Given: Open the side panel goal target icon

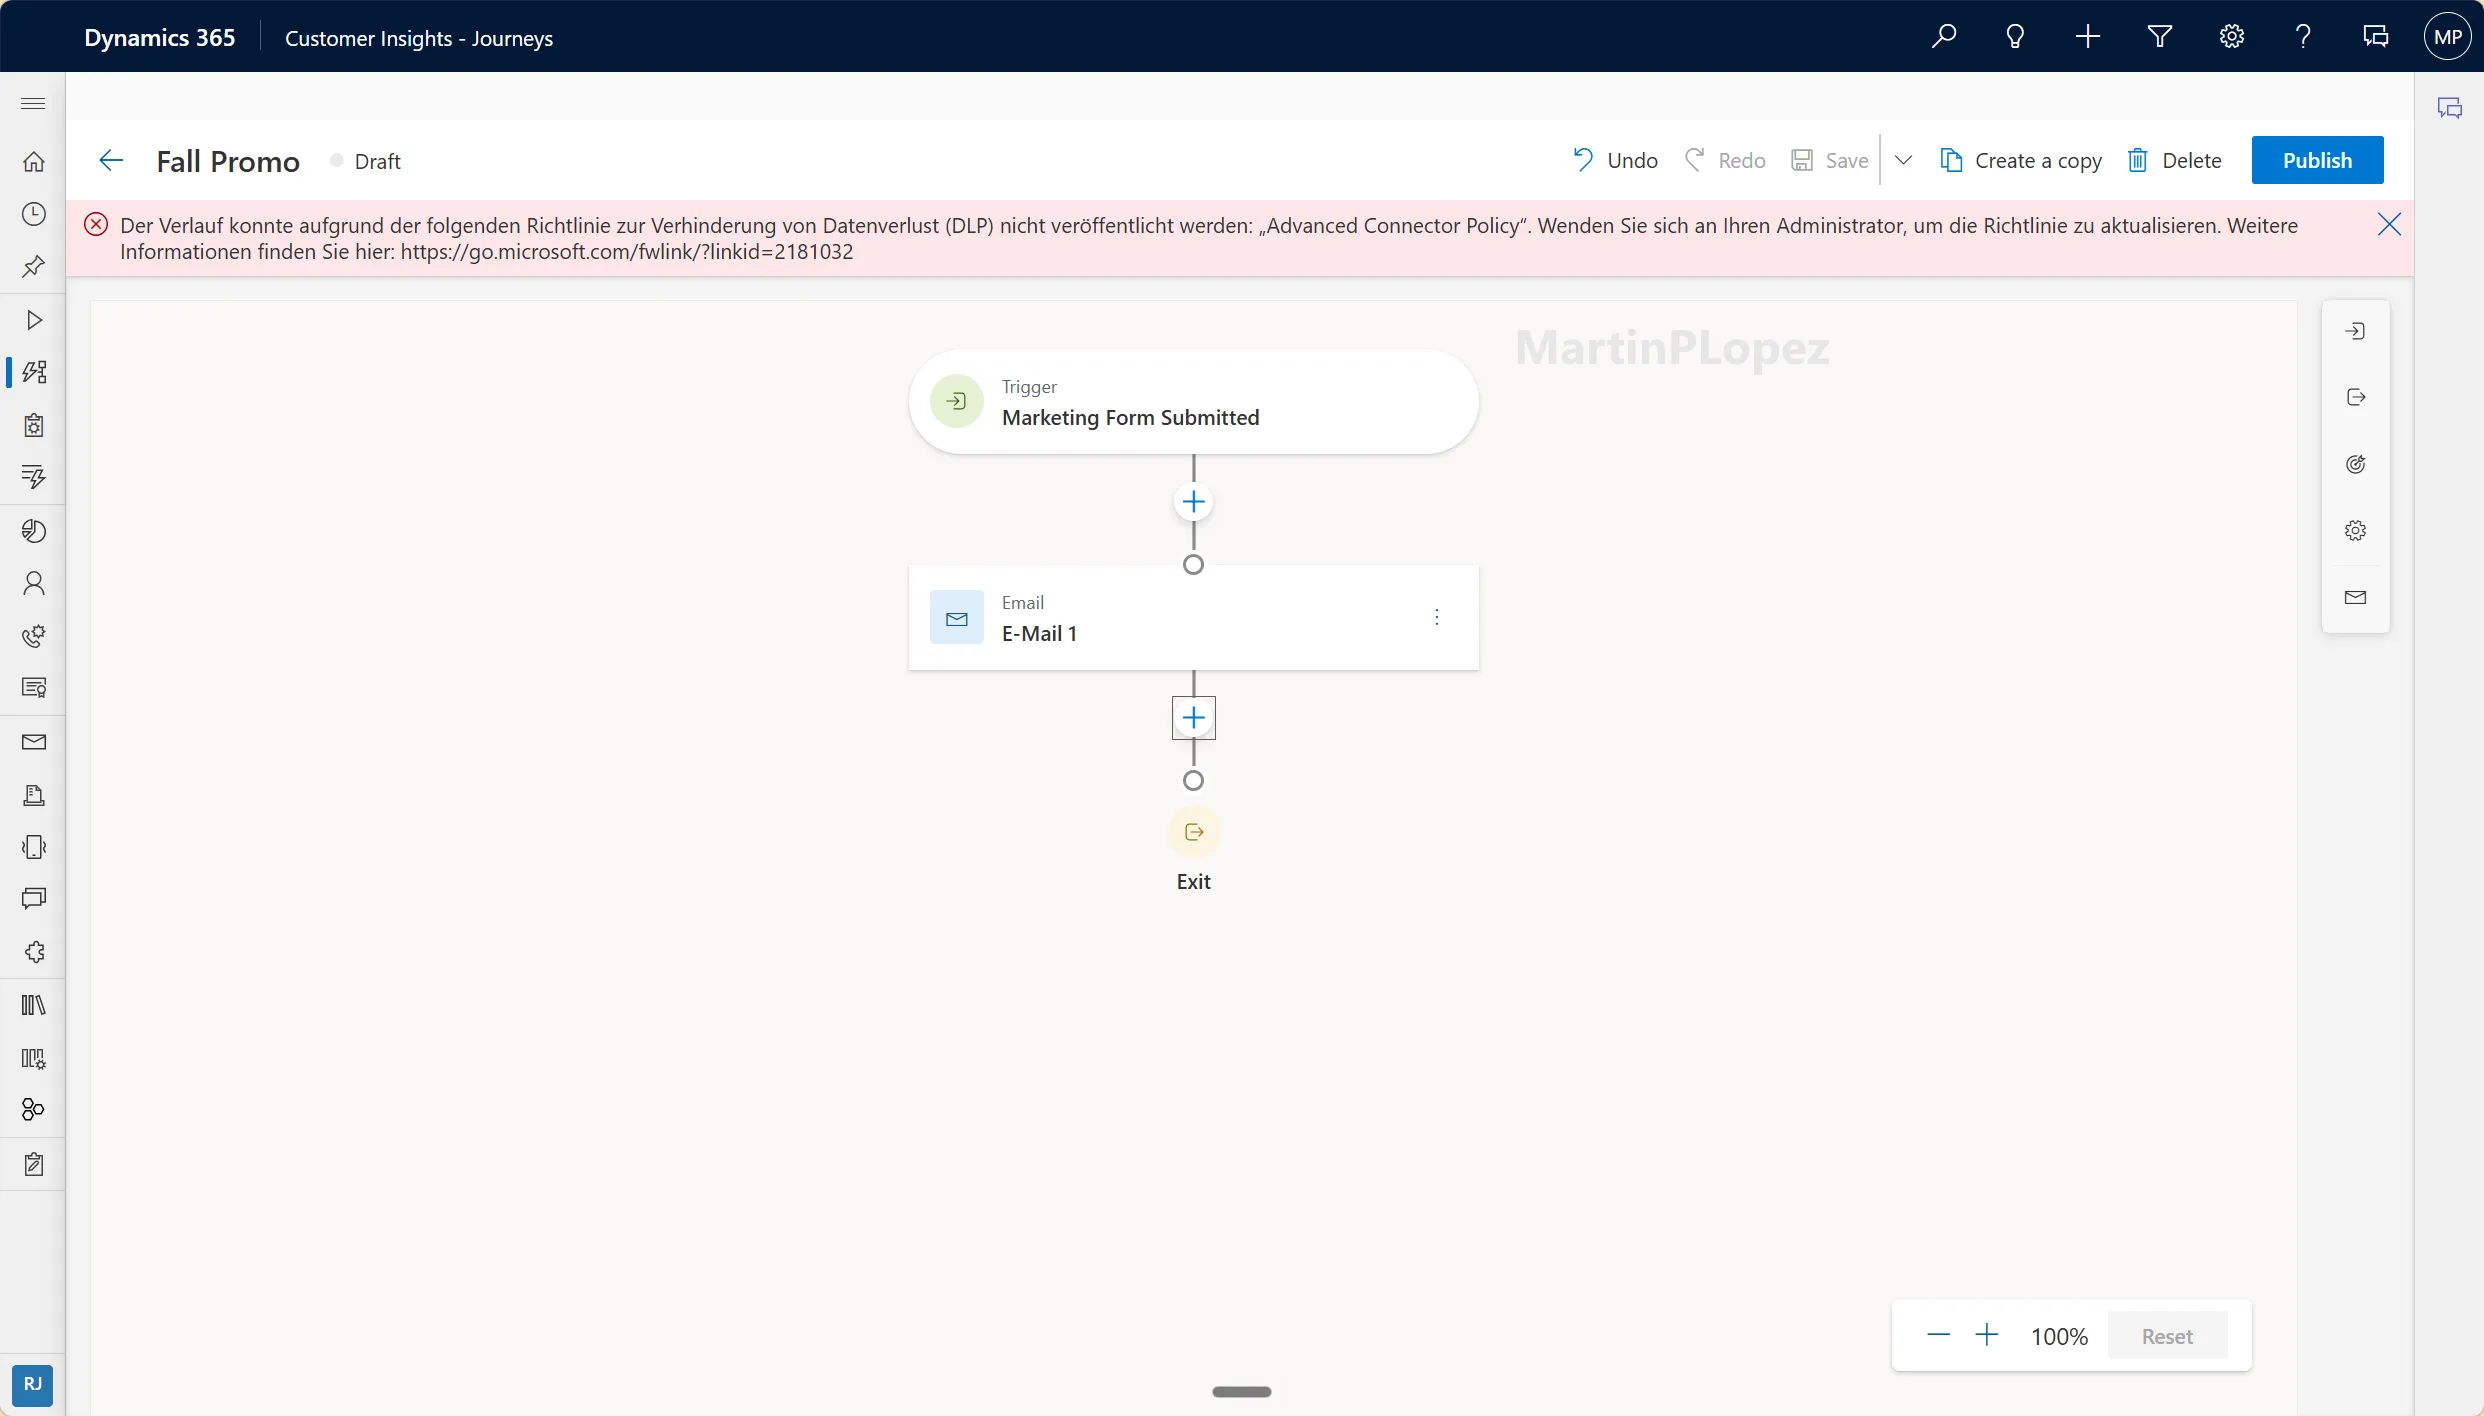Looking at the screenshot, I should click(x=2355, y=464).
